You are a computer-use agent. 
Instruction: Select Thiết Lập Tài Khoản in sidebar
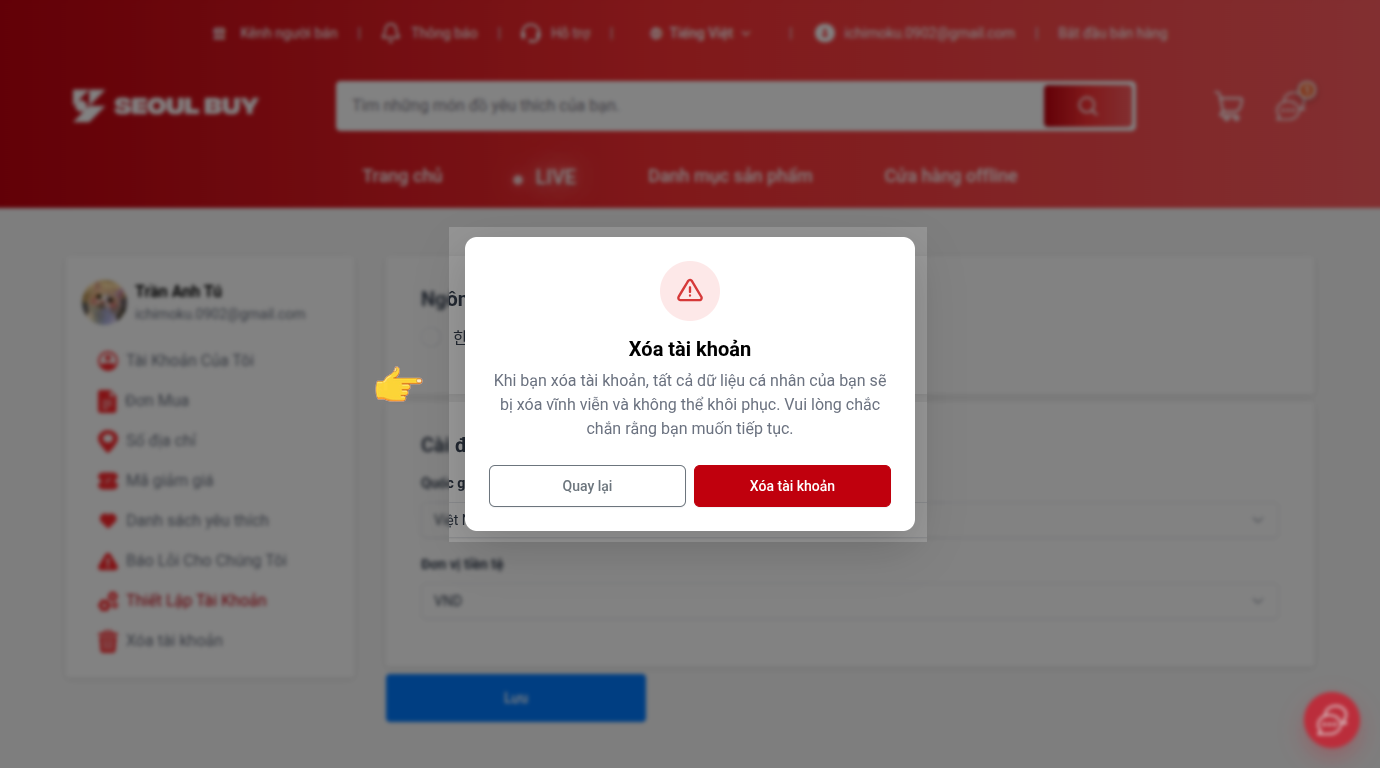pos(196,601)
